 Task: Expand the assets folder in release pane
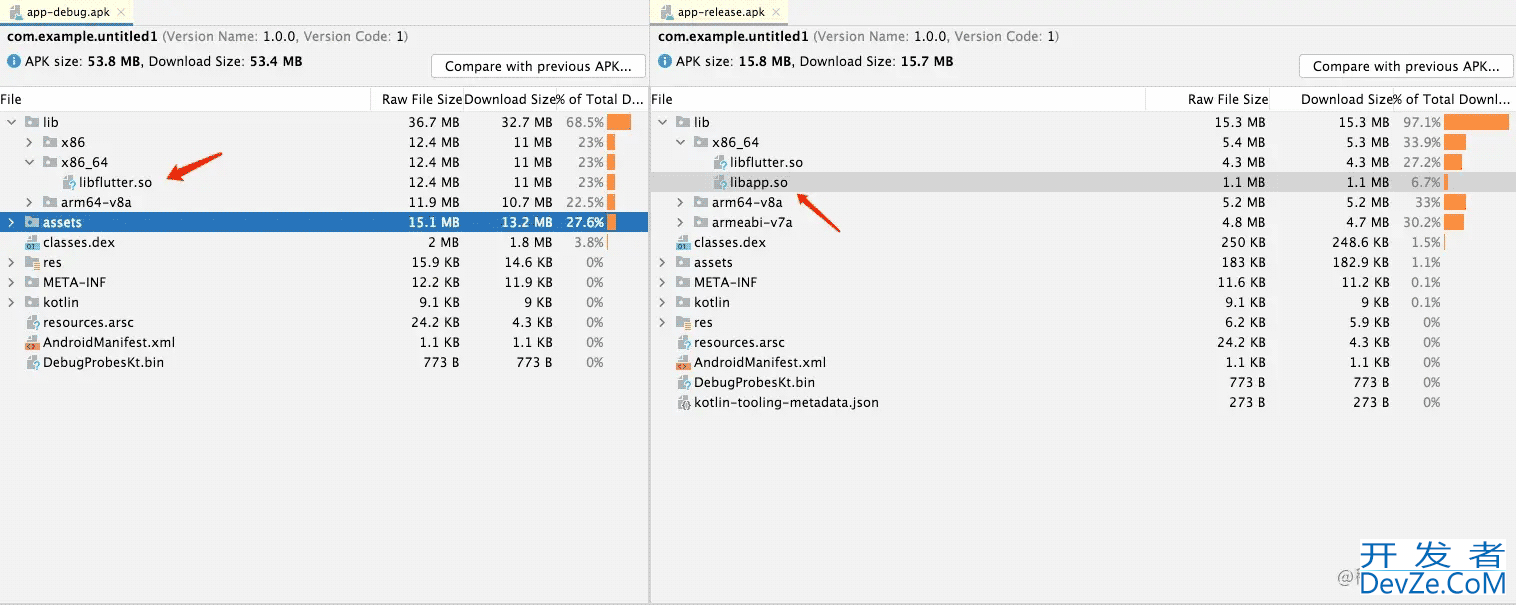click(x=662, y=262)
